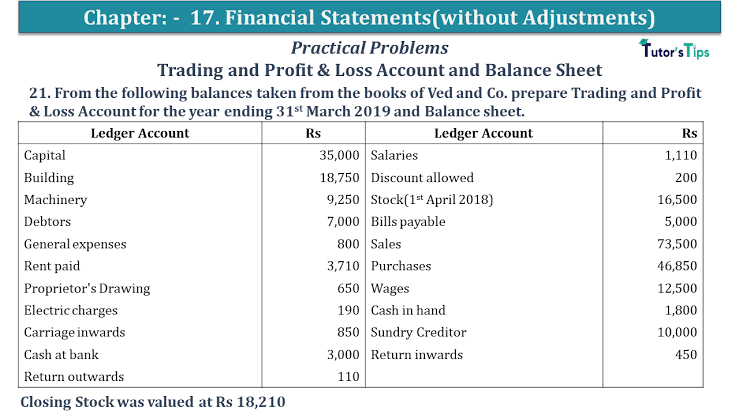Select the Return outwards label
Viewport: 739px width, 415px height.
pos(73,376)
